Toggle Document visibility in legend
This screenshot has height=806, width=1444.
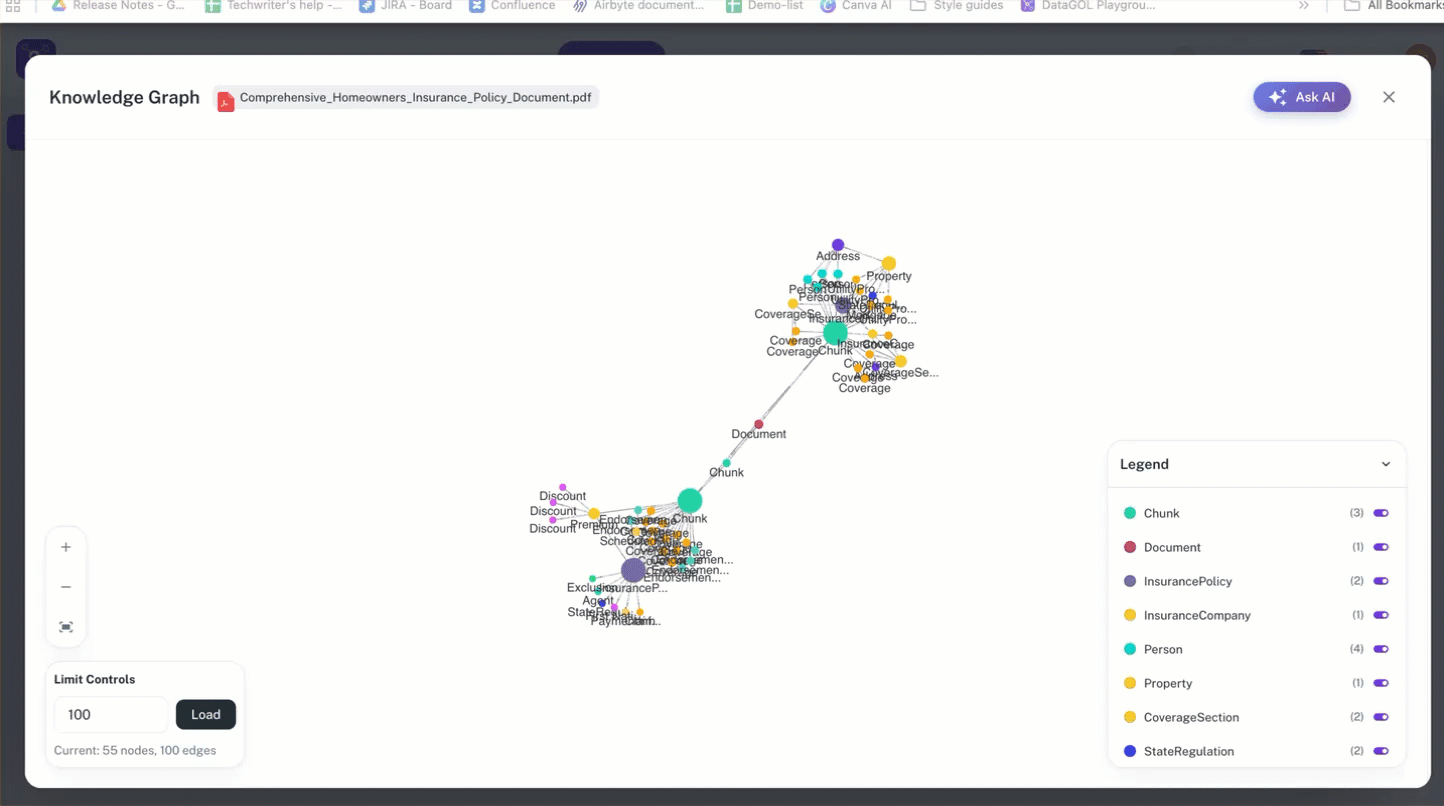tap(1381, 547)
